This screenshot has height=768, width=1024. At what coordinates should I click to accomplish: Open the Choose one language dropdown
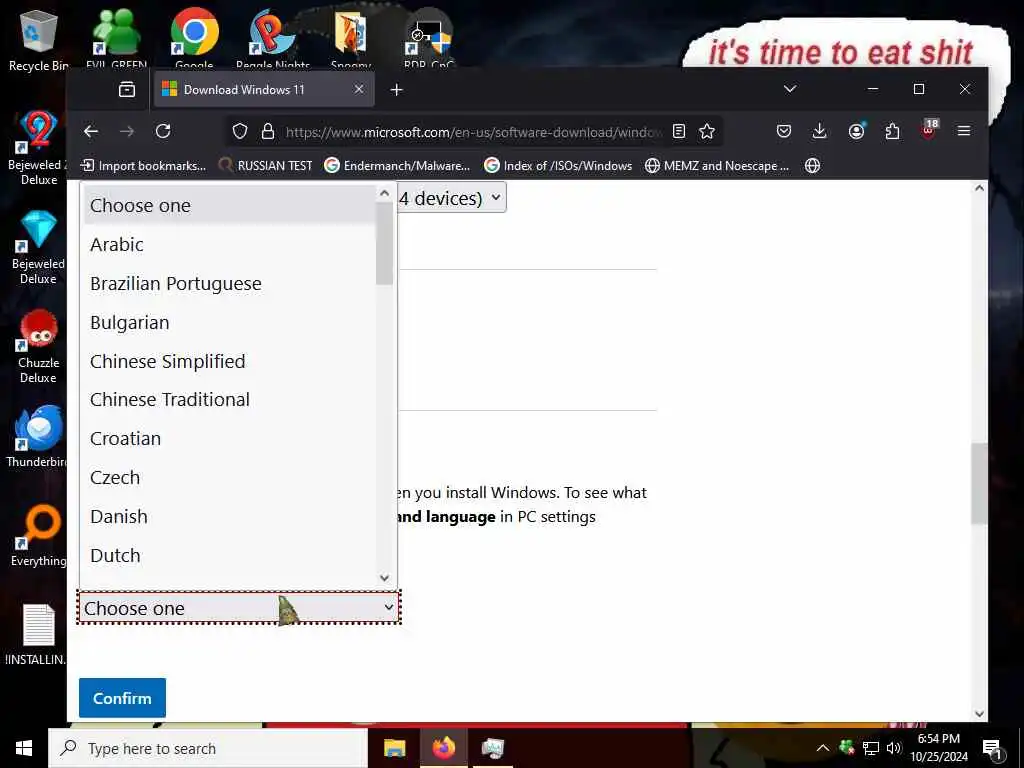[x=239, y=608]
